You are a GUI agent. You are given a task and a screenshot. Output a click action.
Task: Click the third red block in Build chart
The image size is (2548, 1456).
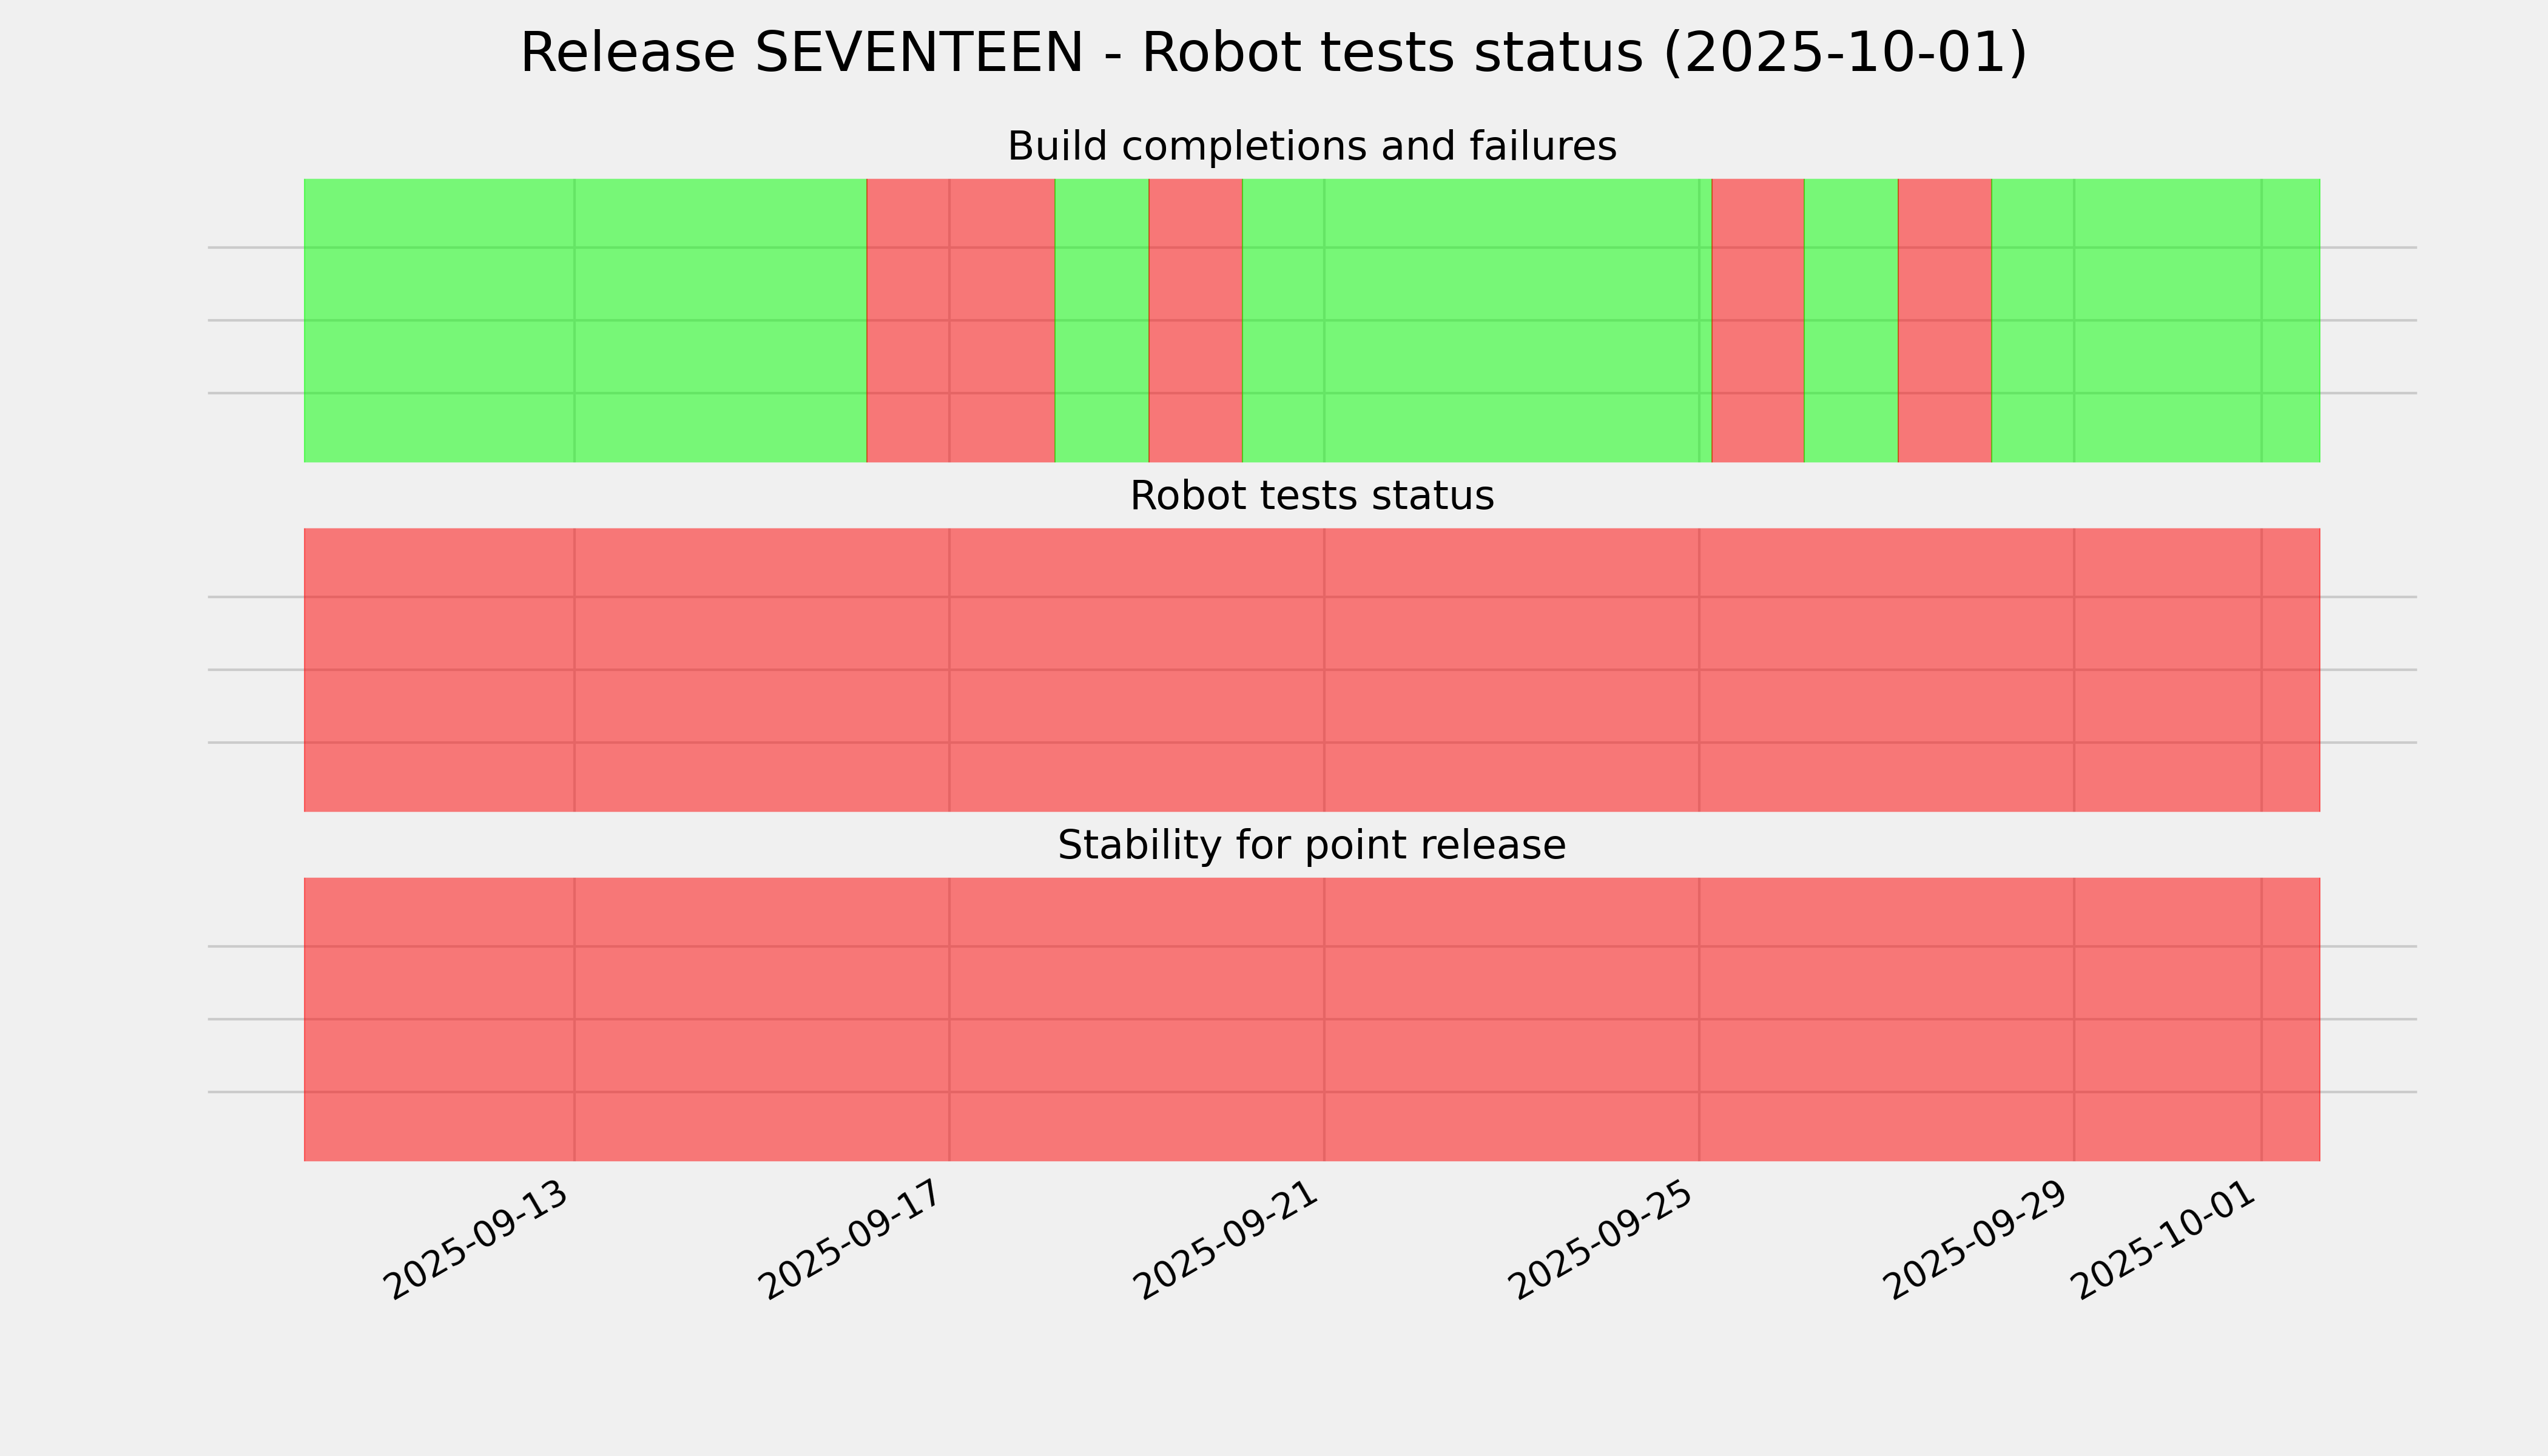(x=1757, y=320)
